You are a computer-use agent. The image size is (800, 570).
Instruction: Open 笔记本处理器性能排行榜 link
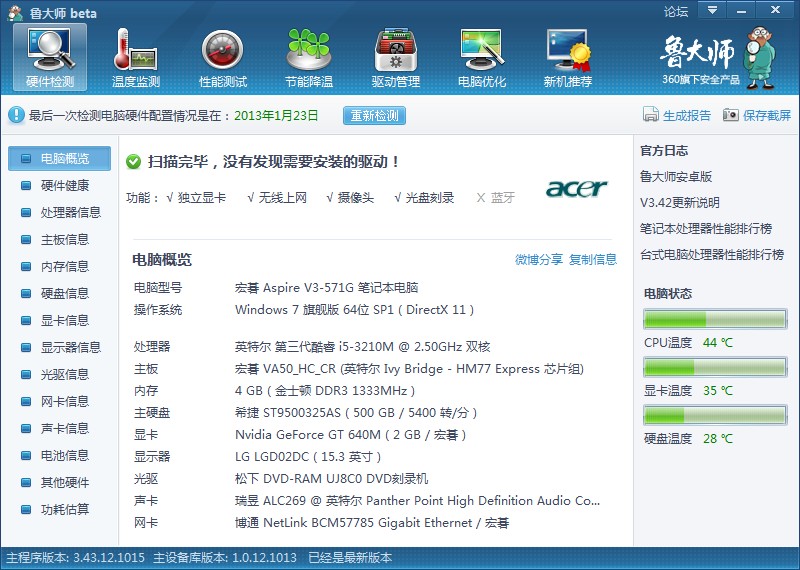(x=706, y=229)
